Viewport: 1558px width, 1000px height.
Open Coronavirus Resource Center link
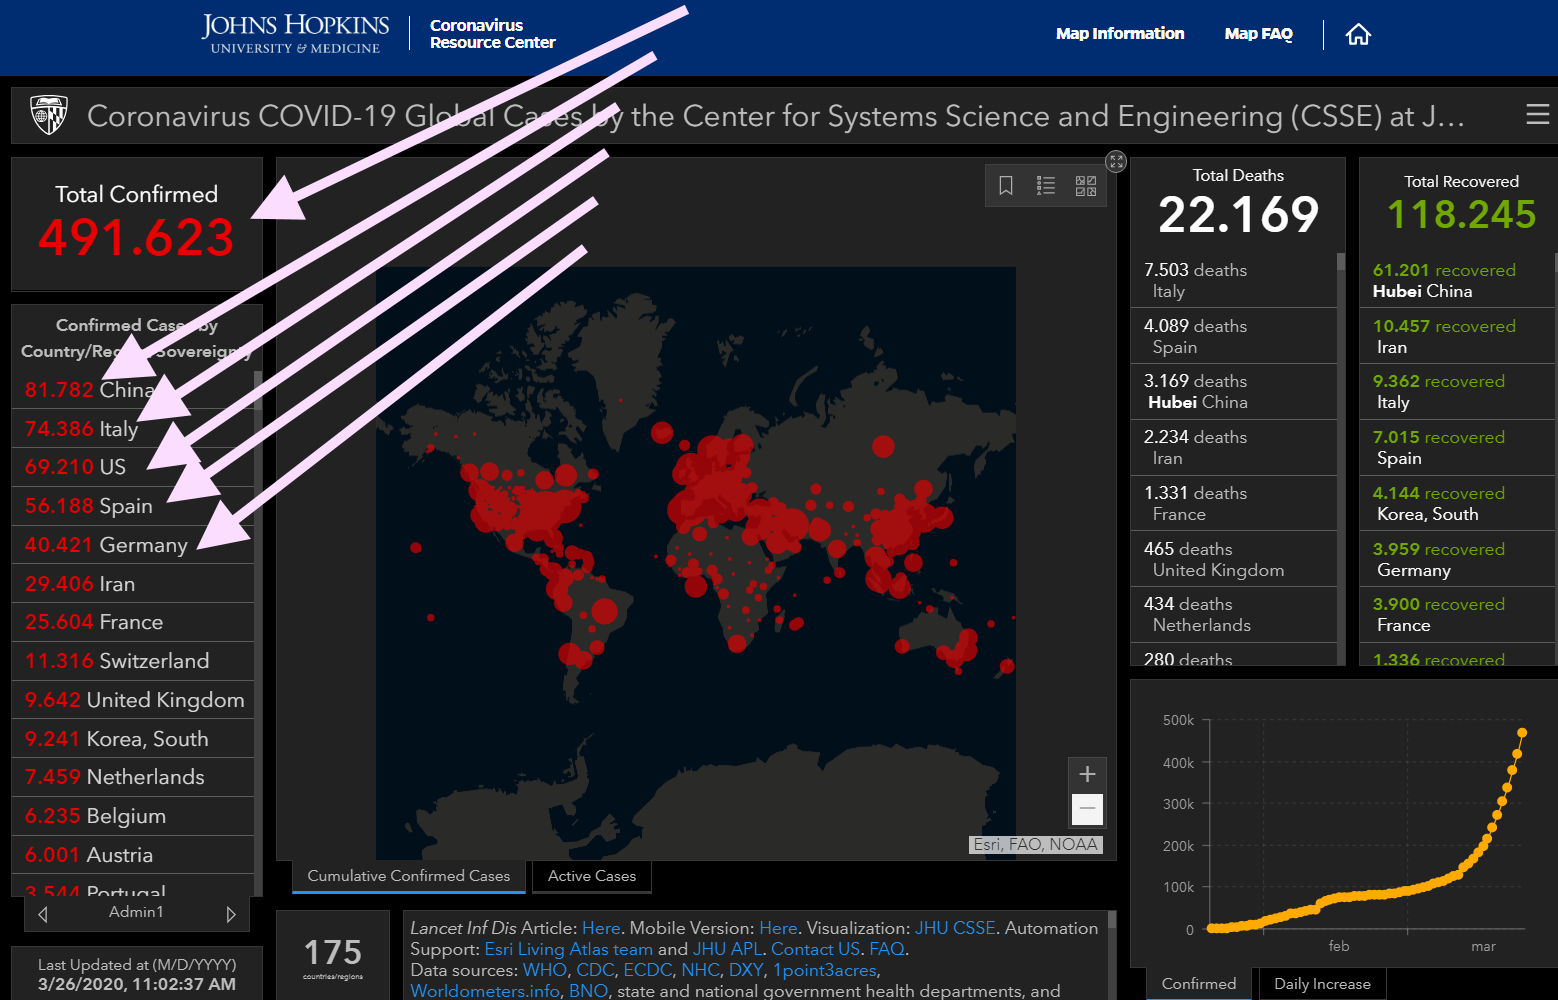(x=492, y=34)
